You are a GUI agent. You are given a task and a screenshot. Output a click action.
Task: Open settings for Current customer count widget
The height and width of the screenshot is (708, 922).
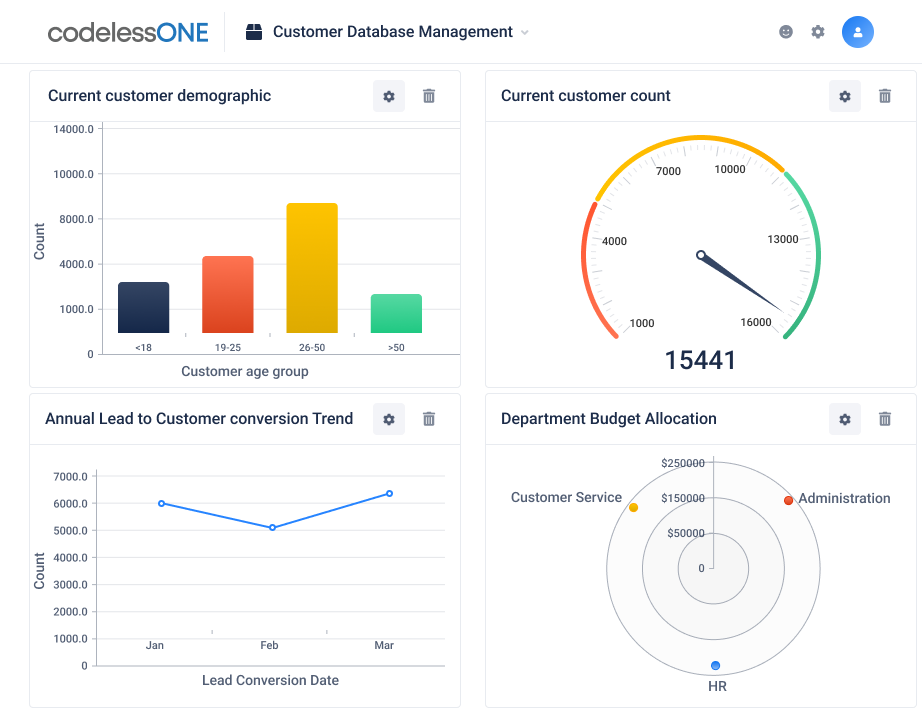point(845,96)
